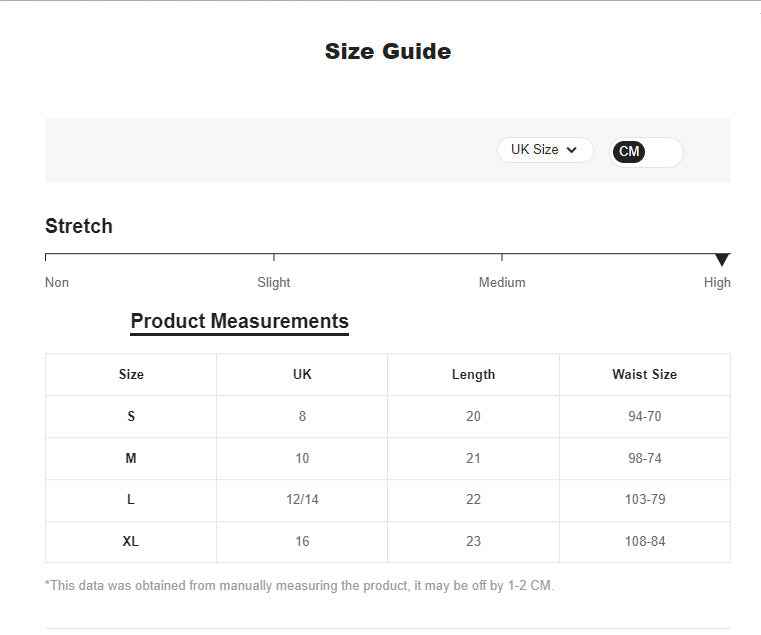Select the Medium stretch label

click(x=502, y=283)
